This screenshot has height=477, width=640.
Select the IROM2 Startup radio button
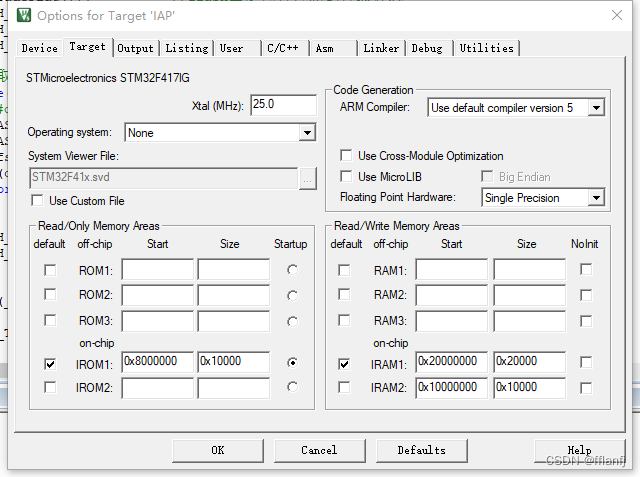click(x=292, y=386)
